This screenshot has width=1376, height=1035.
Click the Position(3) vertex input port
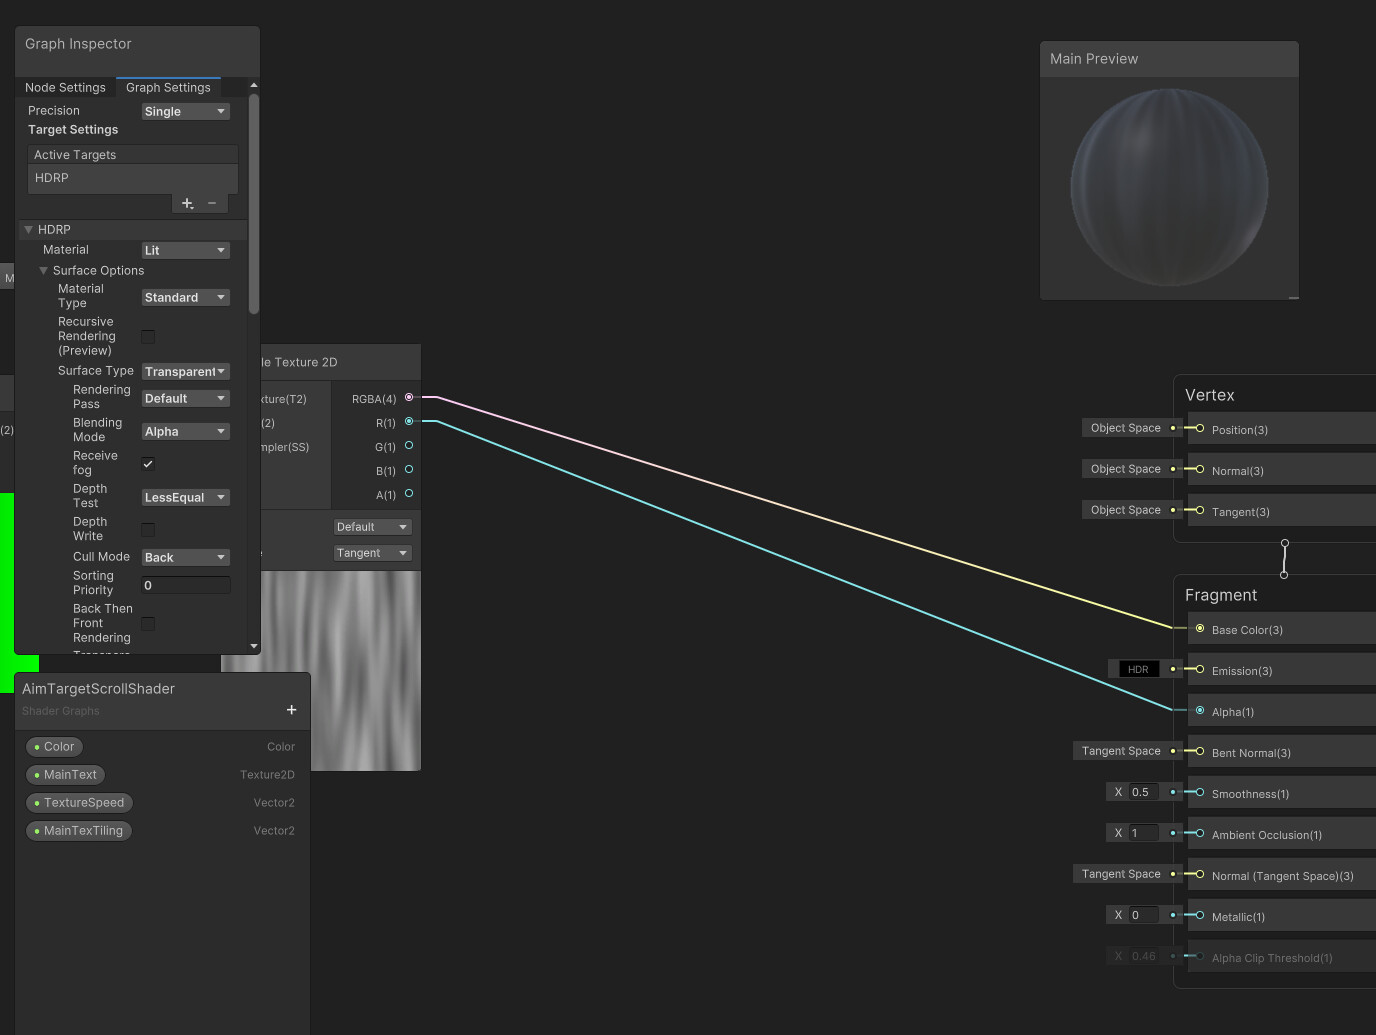(1200, 429)
